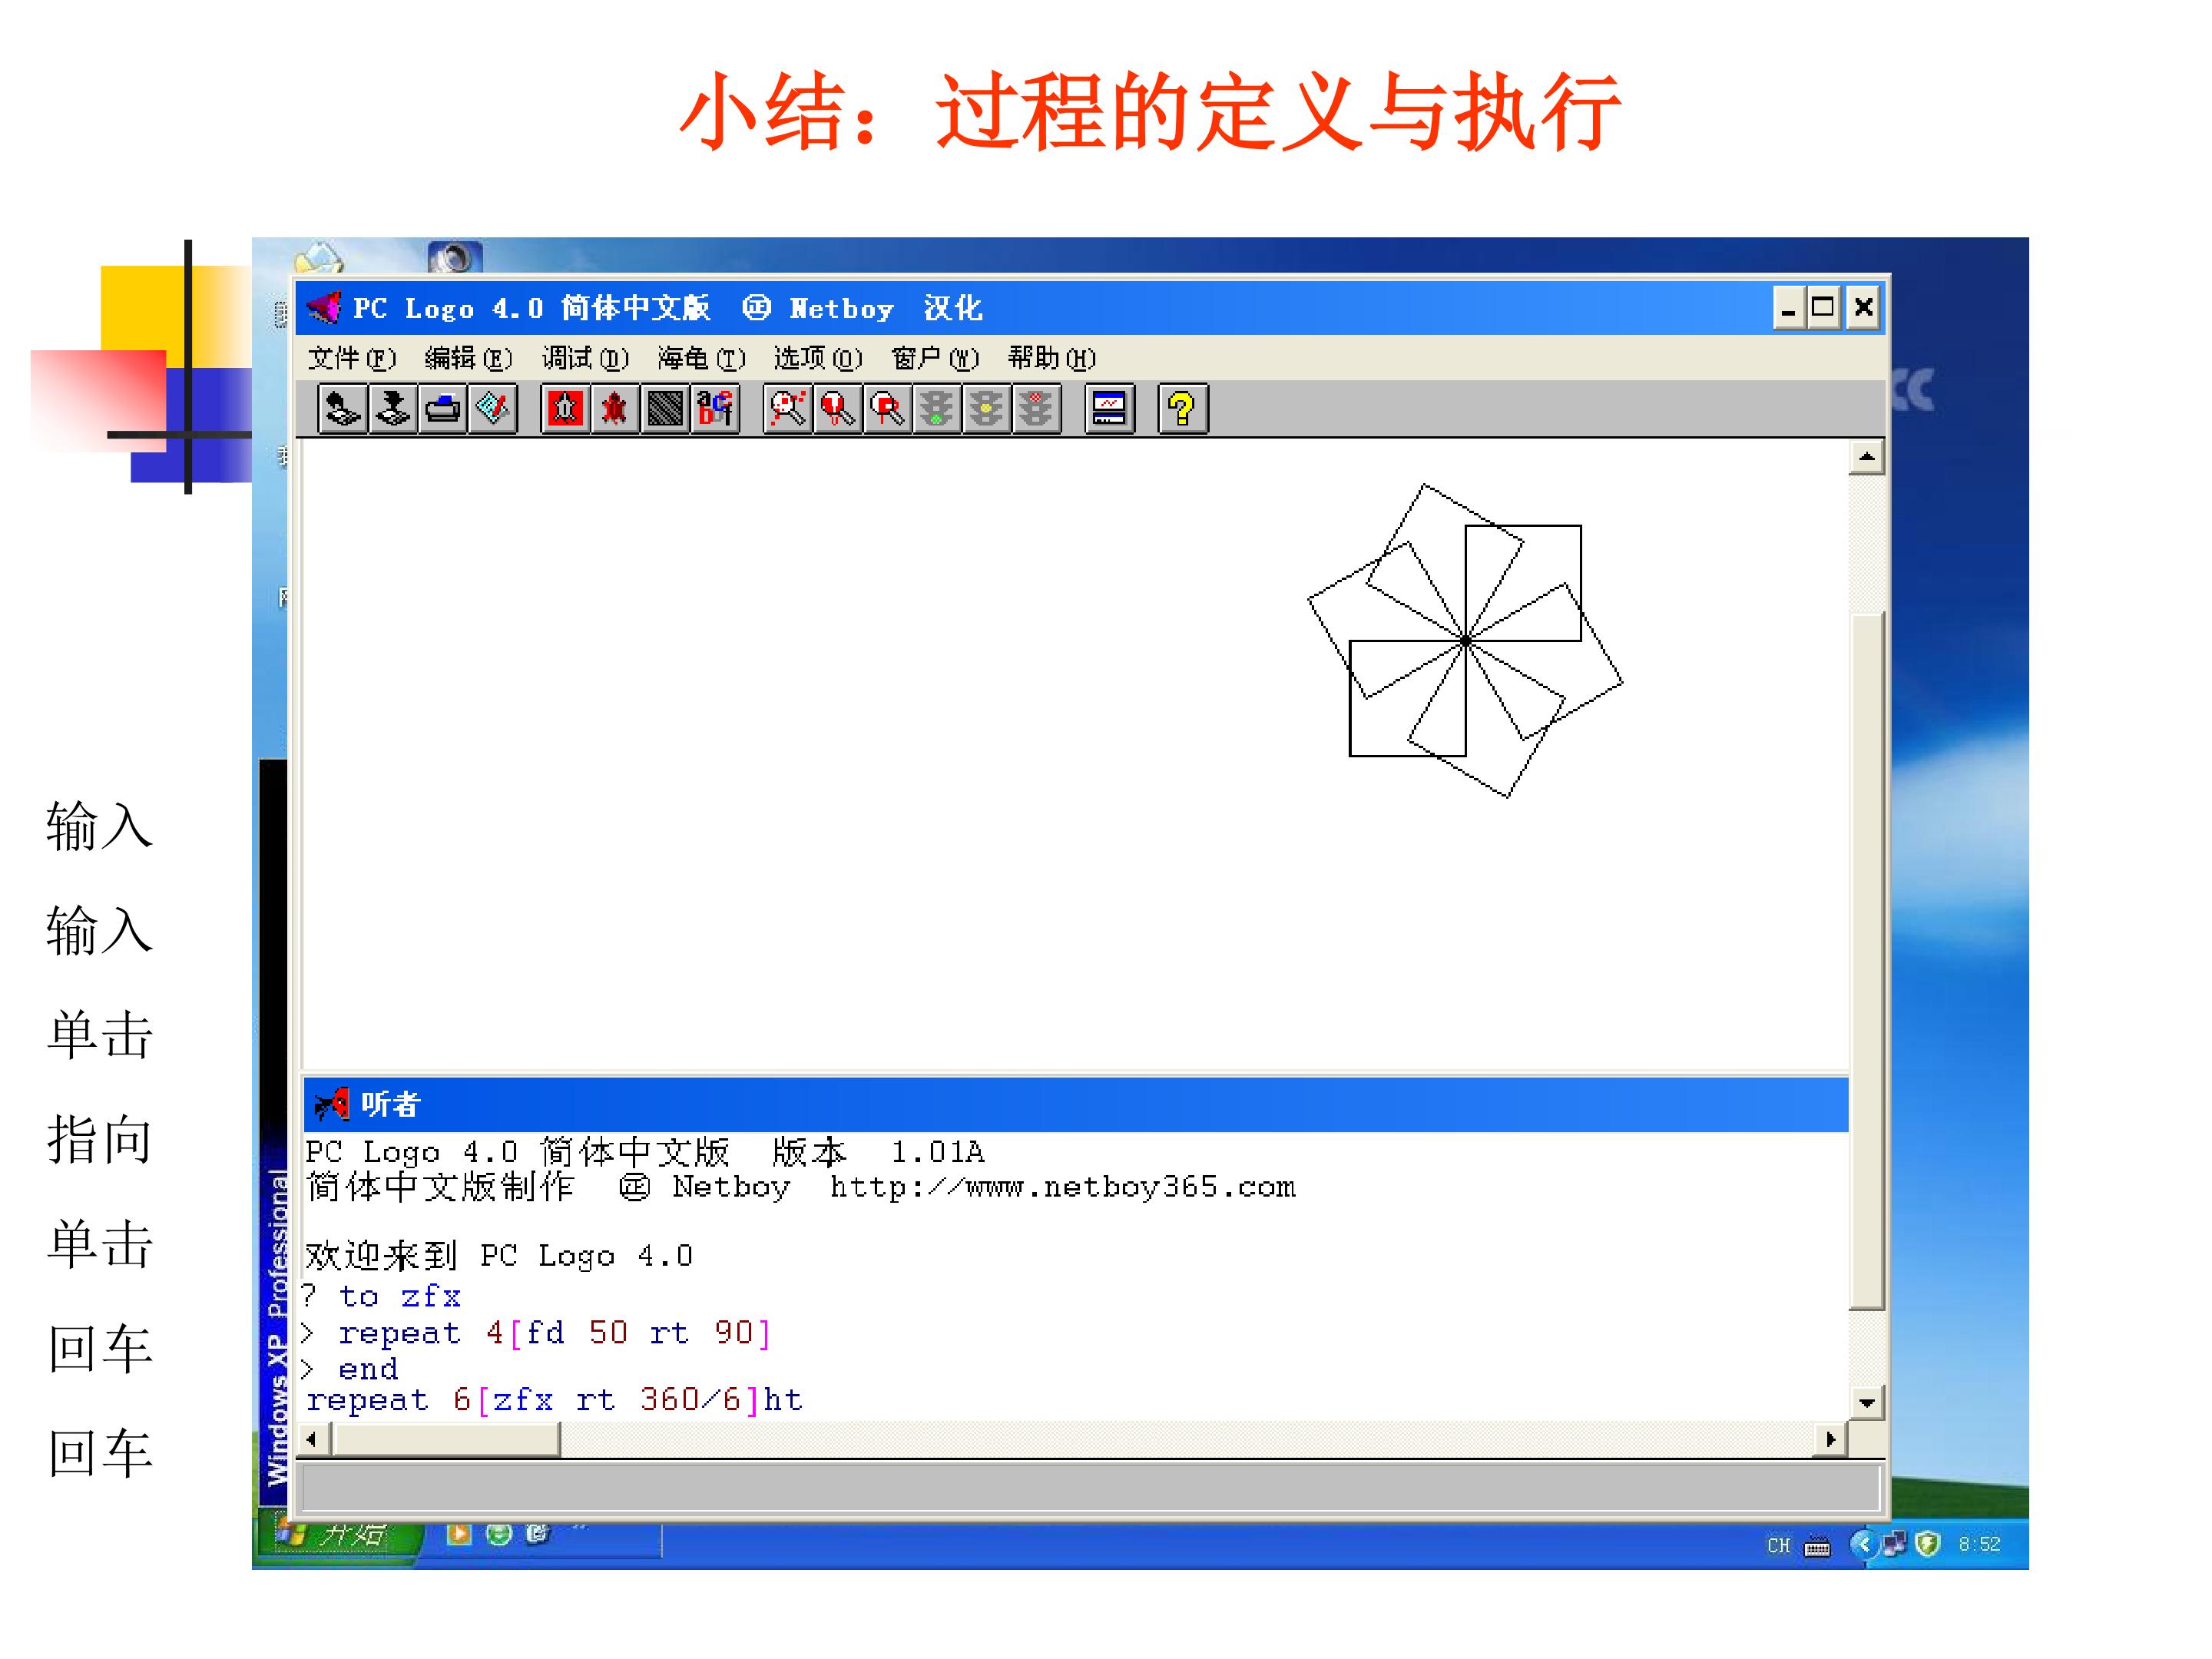Viewport: 2212px width, 1659px height.
Task: Click the dark hatched pattern toolbar icon
Action: coord(665,408)
